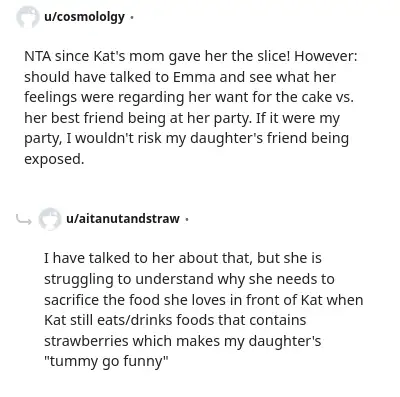Open the u/aitanutandstraw profile link

pyautogui.click(x=123, y=219)
